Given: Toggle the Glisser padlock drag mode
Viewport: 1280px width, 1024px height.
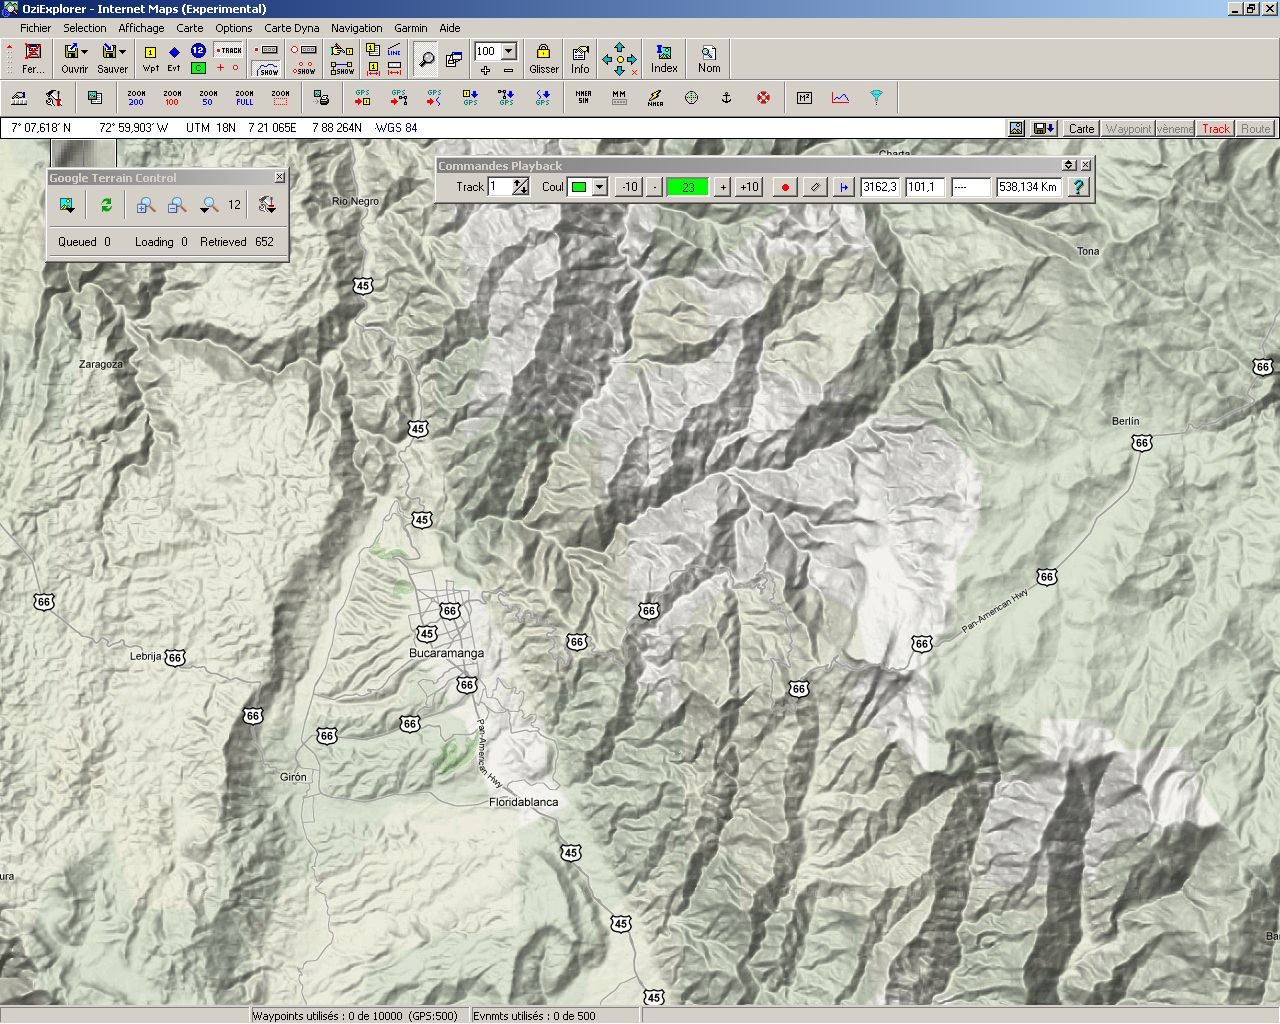Looking at the screenshot, I should [x=544, y=58].
